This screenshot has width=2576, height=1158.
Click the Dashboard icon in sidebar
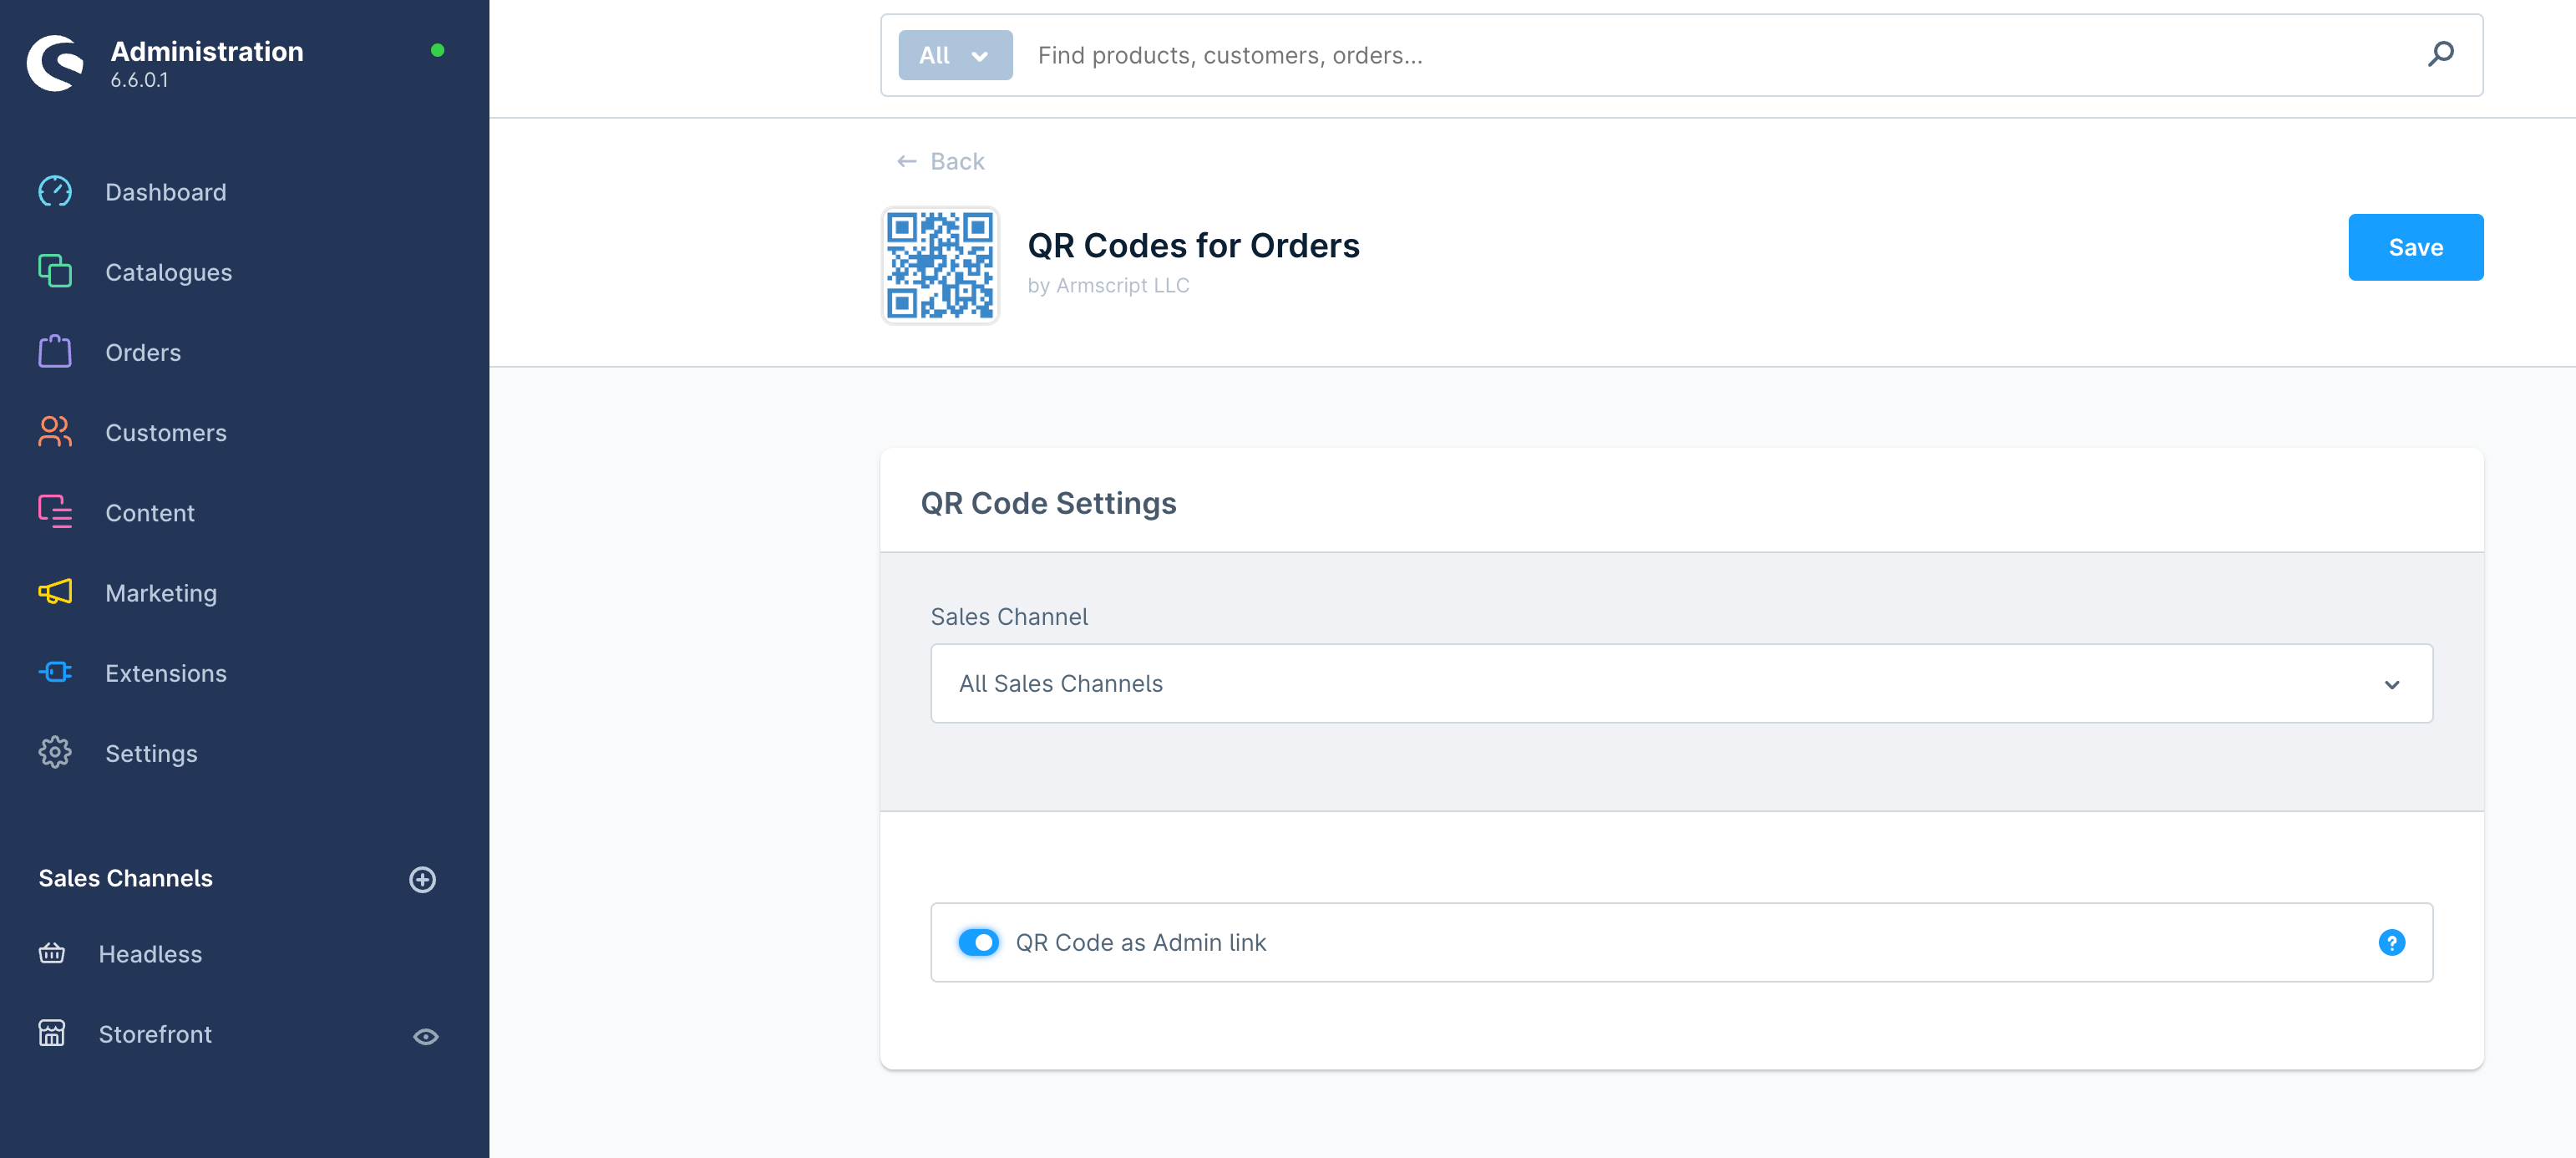click(x=54, y=190)
